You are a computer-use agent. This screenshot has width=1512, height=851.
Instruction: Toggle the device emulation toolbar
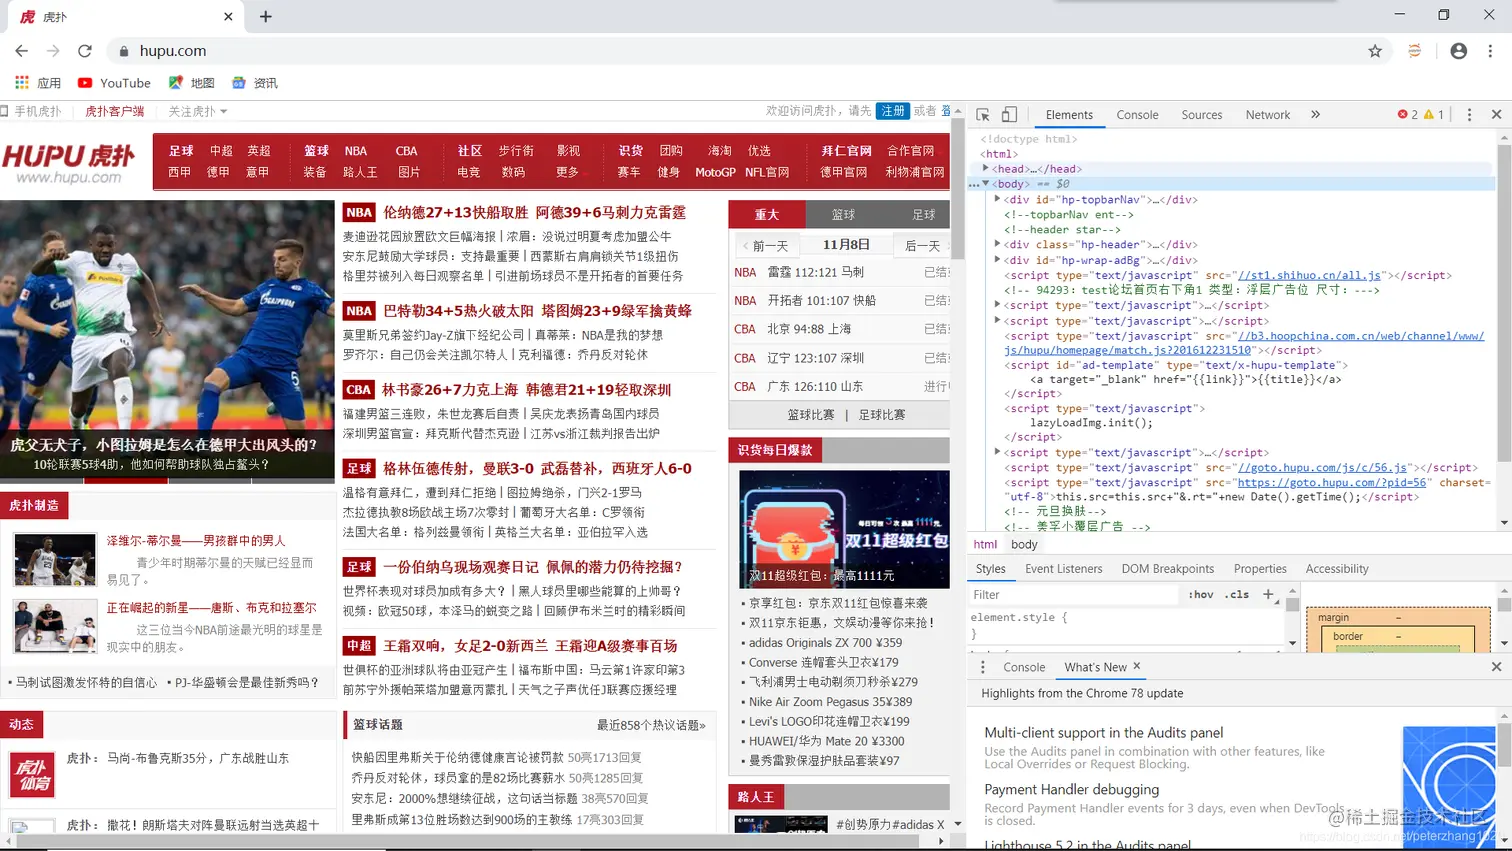click(x=1010, y=115)
